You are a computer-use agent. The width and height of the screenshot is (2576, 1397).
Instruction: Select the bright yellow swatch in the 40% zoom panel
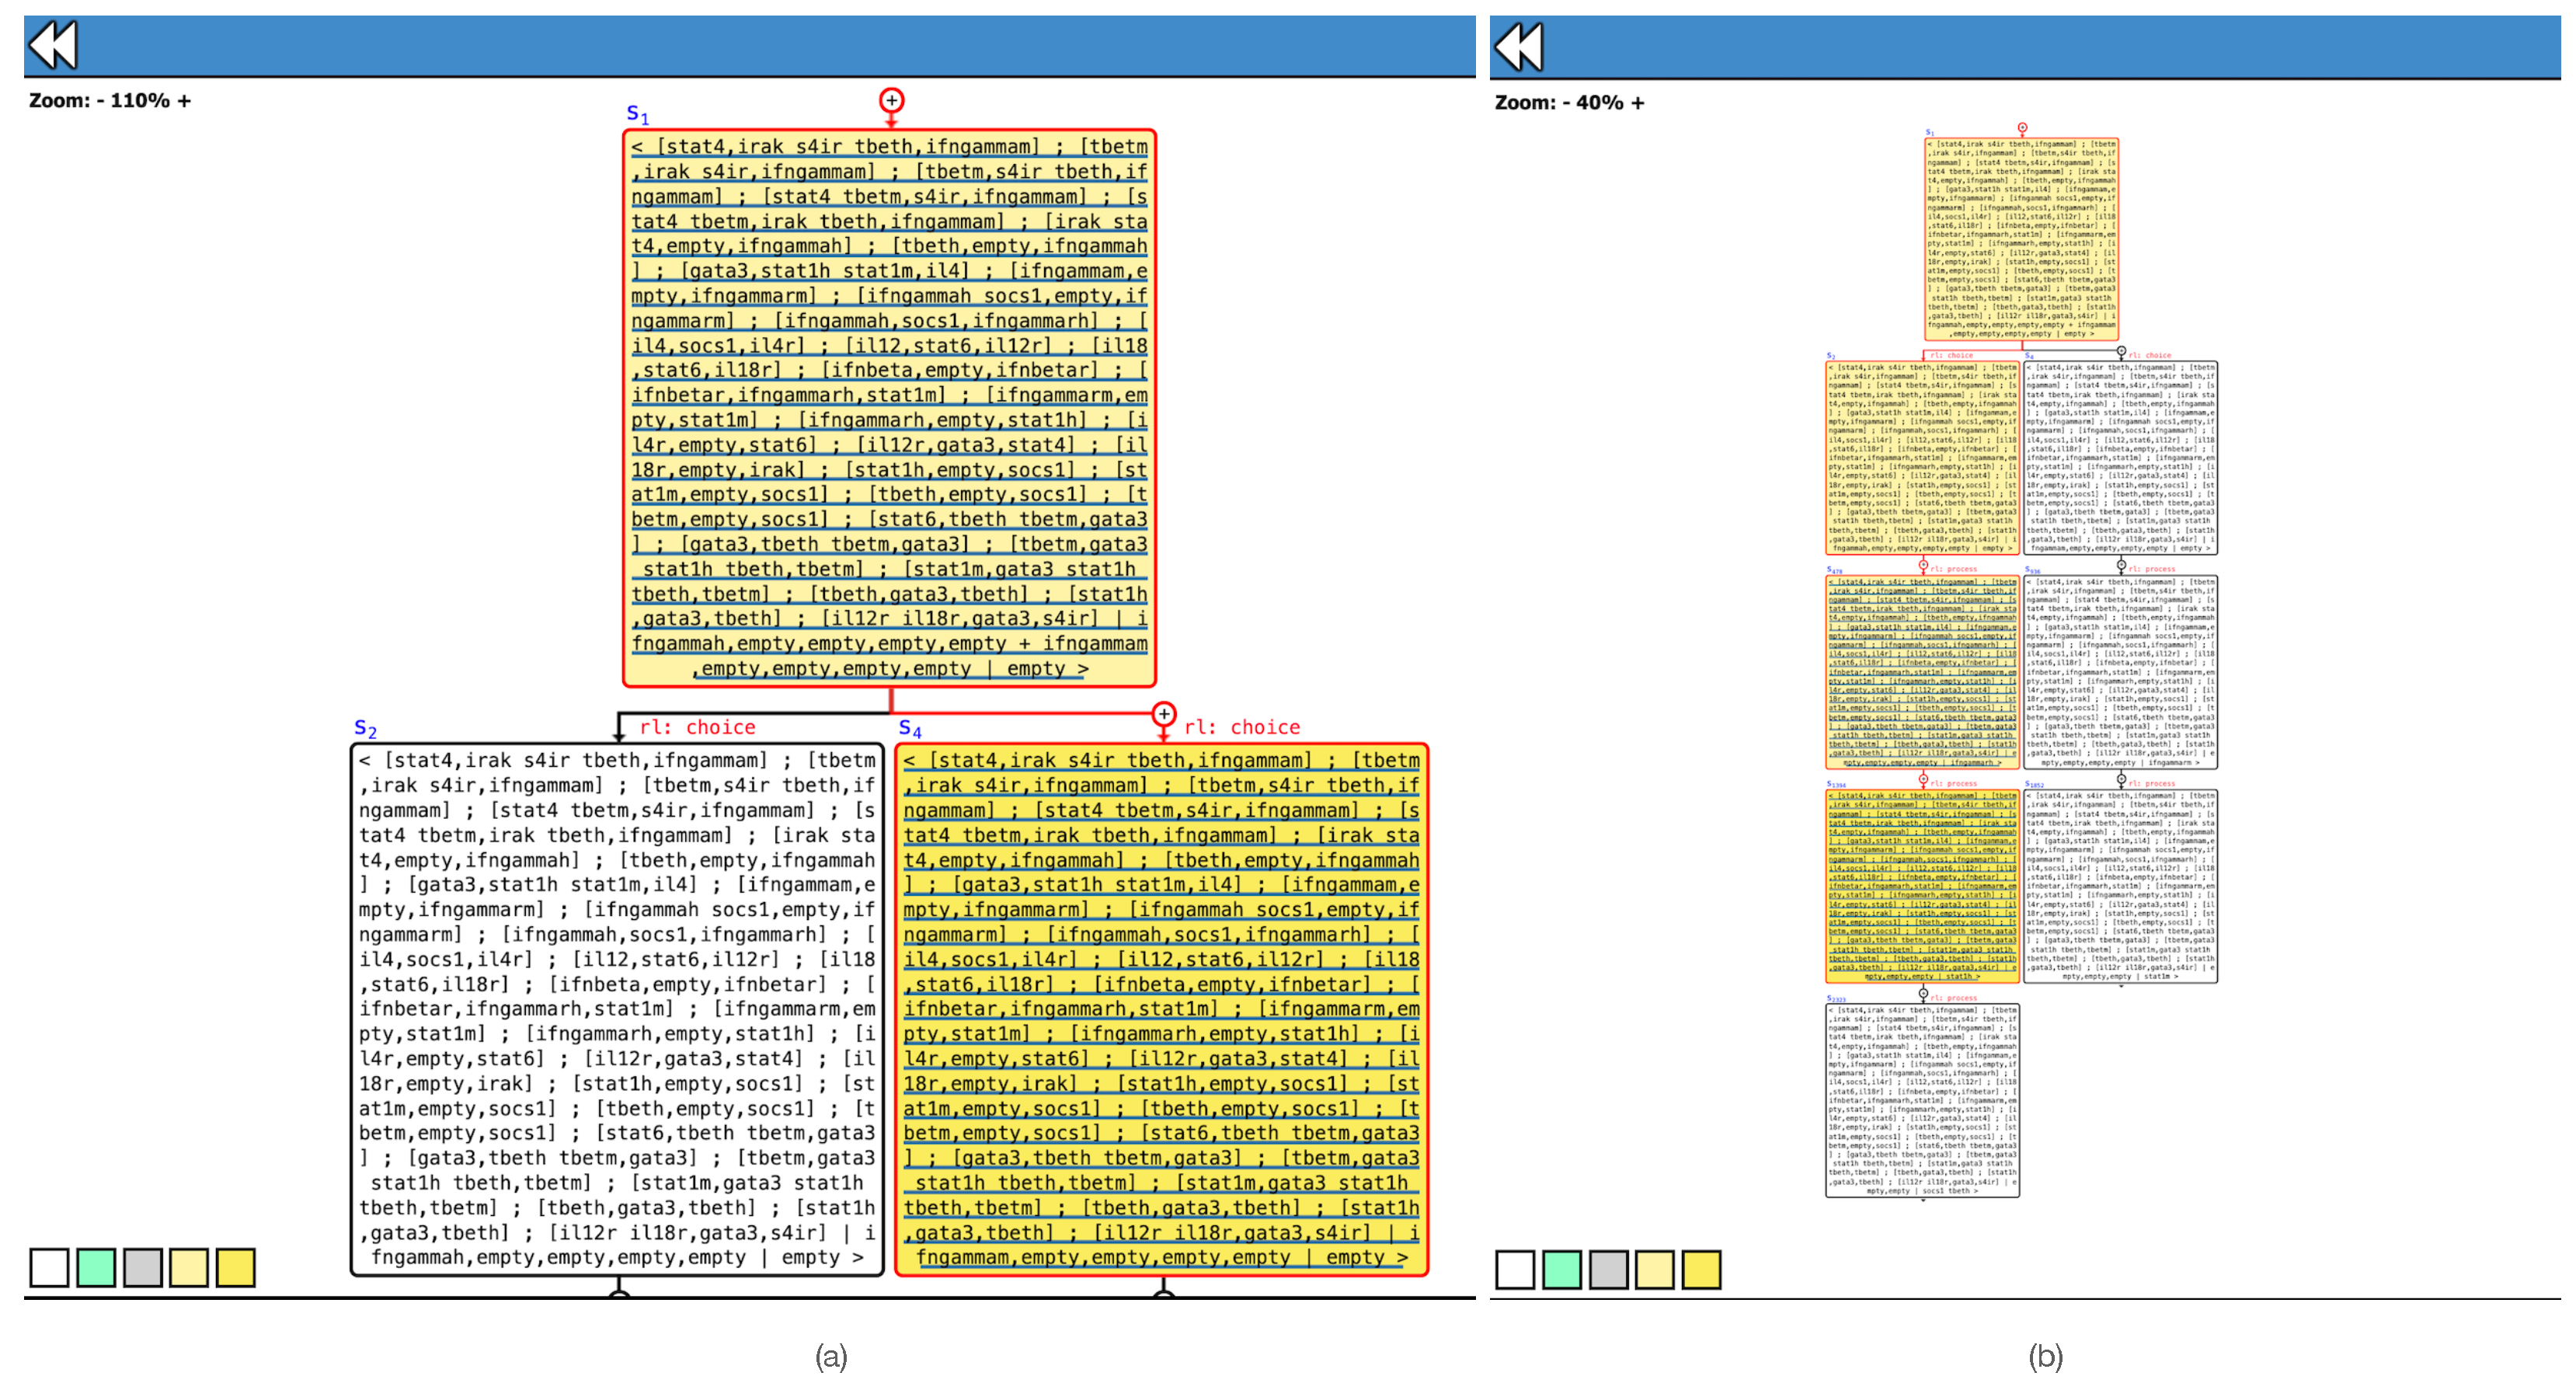pos(1701,1270)
